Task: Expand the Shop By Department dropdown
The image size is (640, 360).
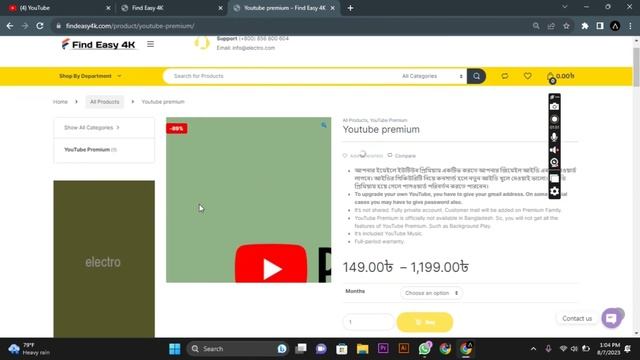Action: coord(90,76)
